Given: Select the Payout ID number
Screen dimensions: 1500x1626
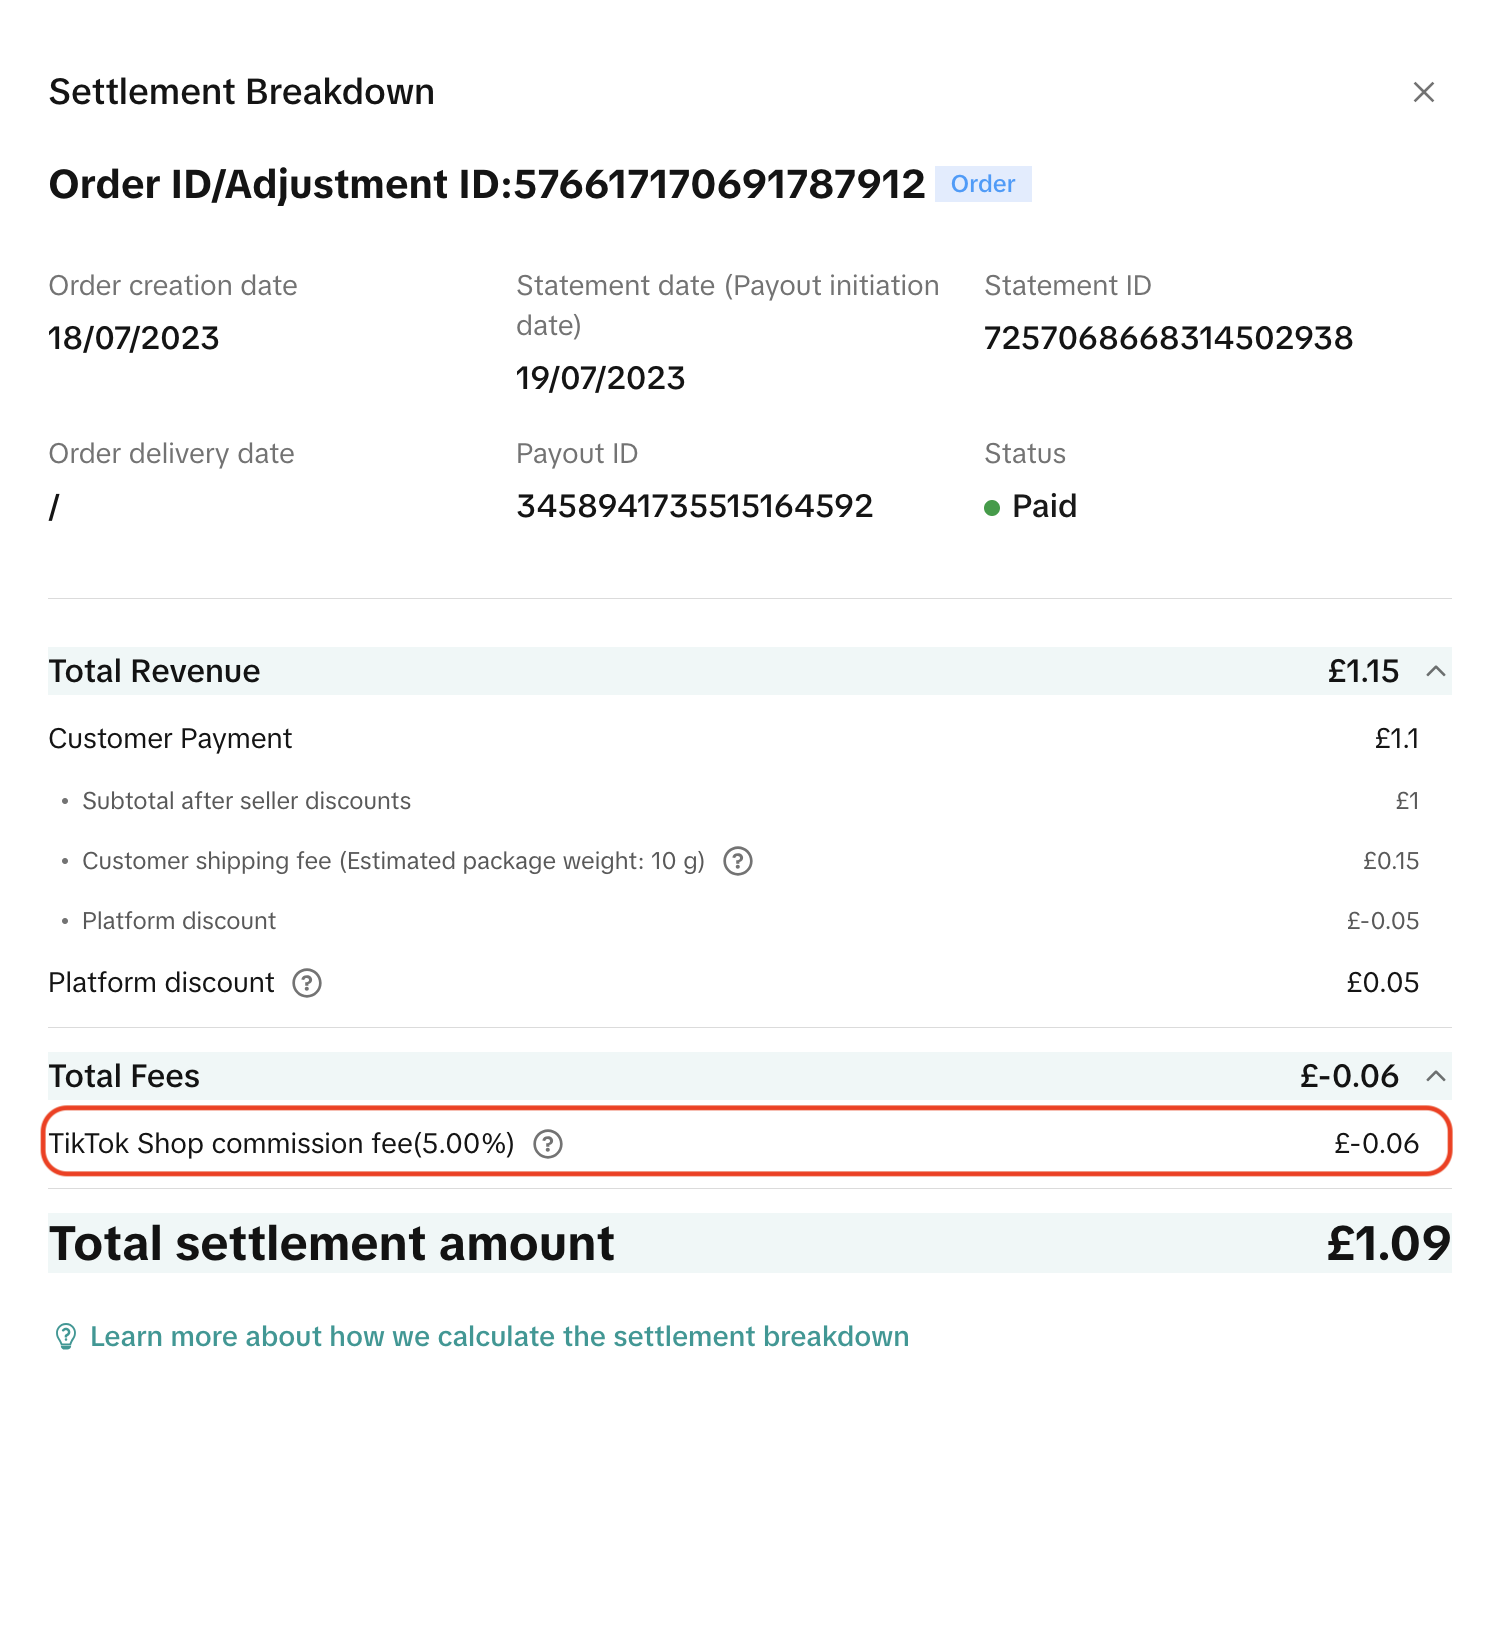Looking at the screenshot, I should tap(694, 506).
